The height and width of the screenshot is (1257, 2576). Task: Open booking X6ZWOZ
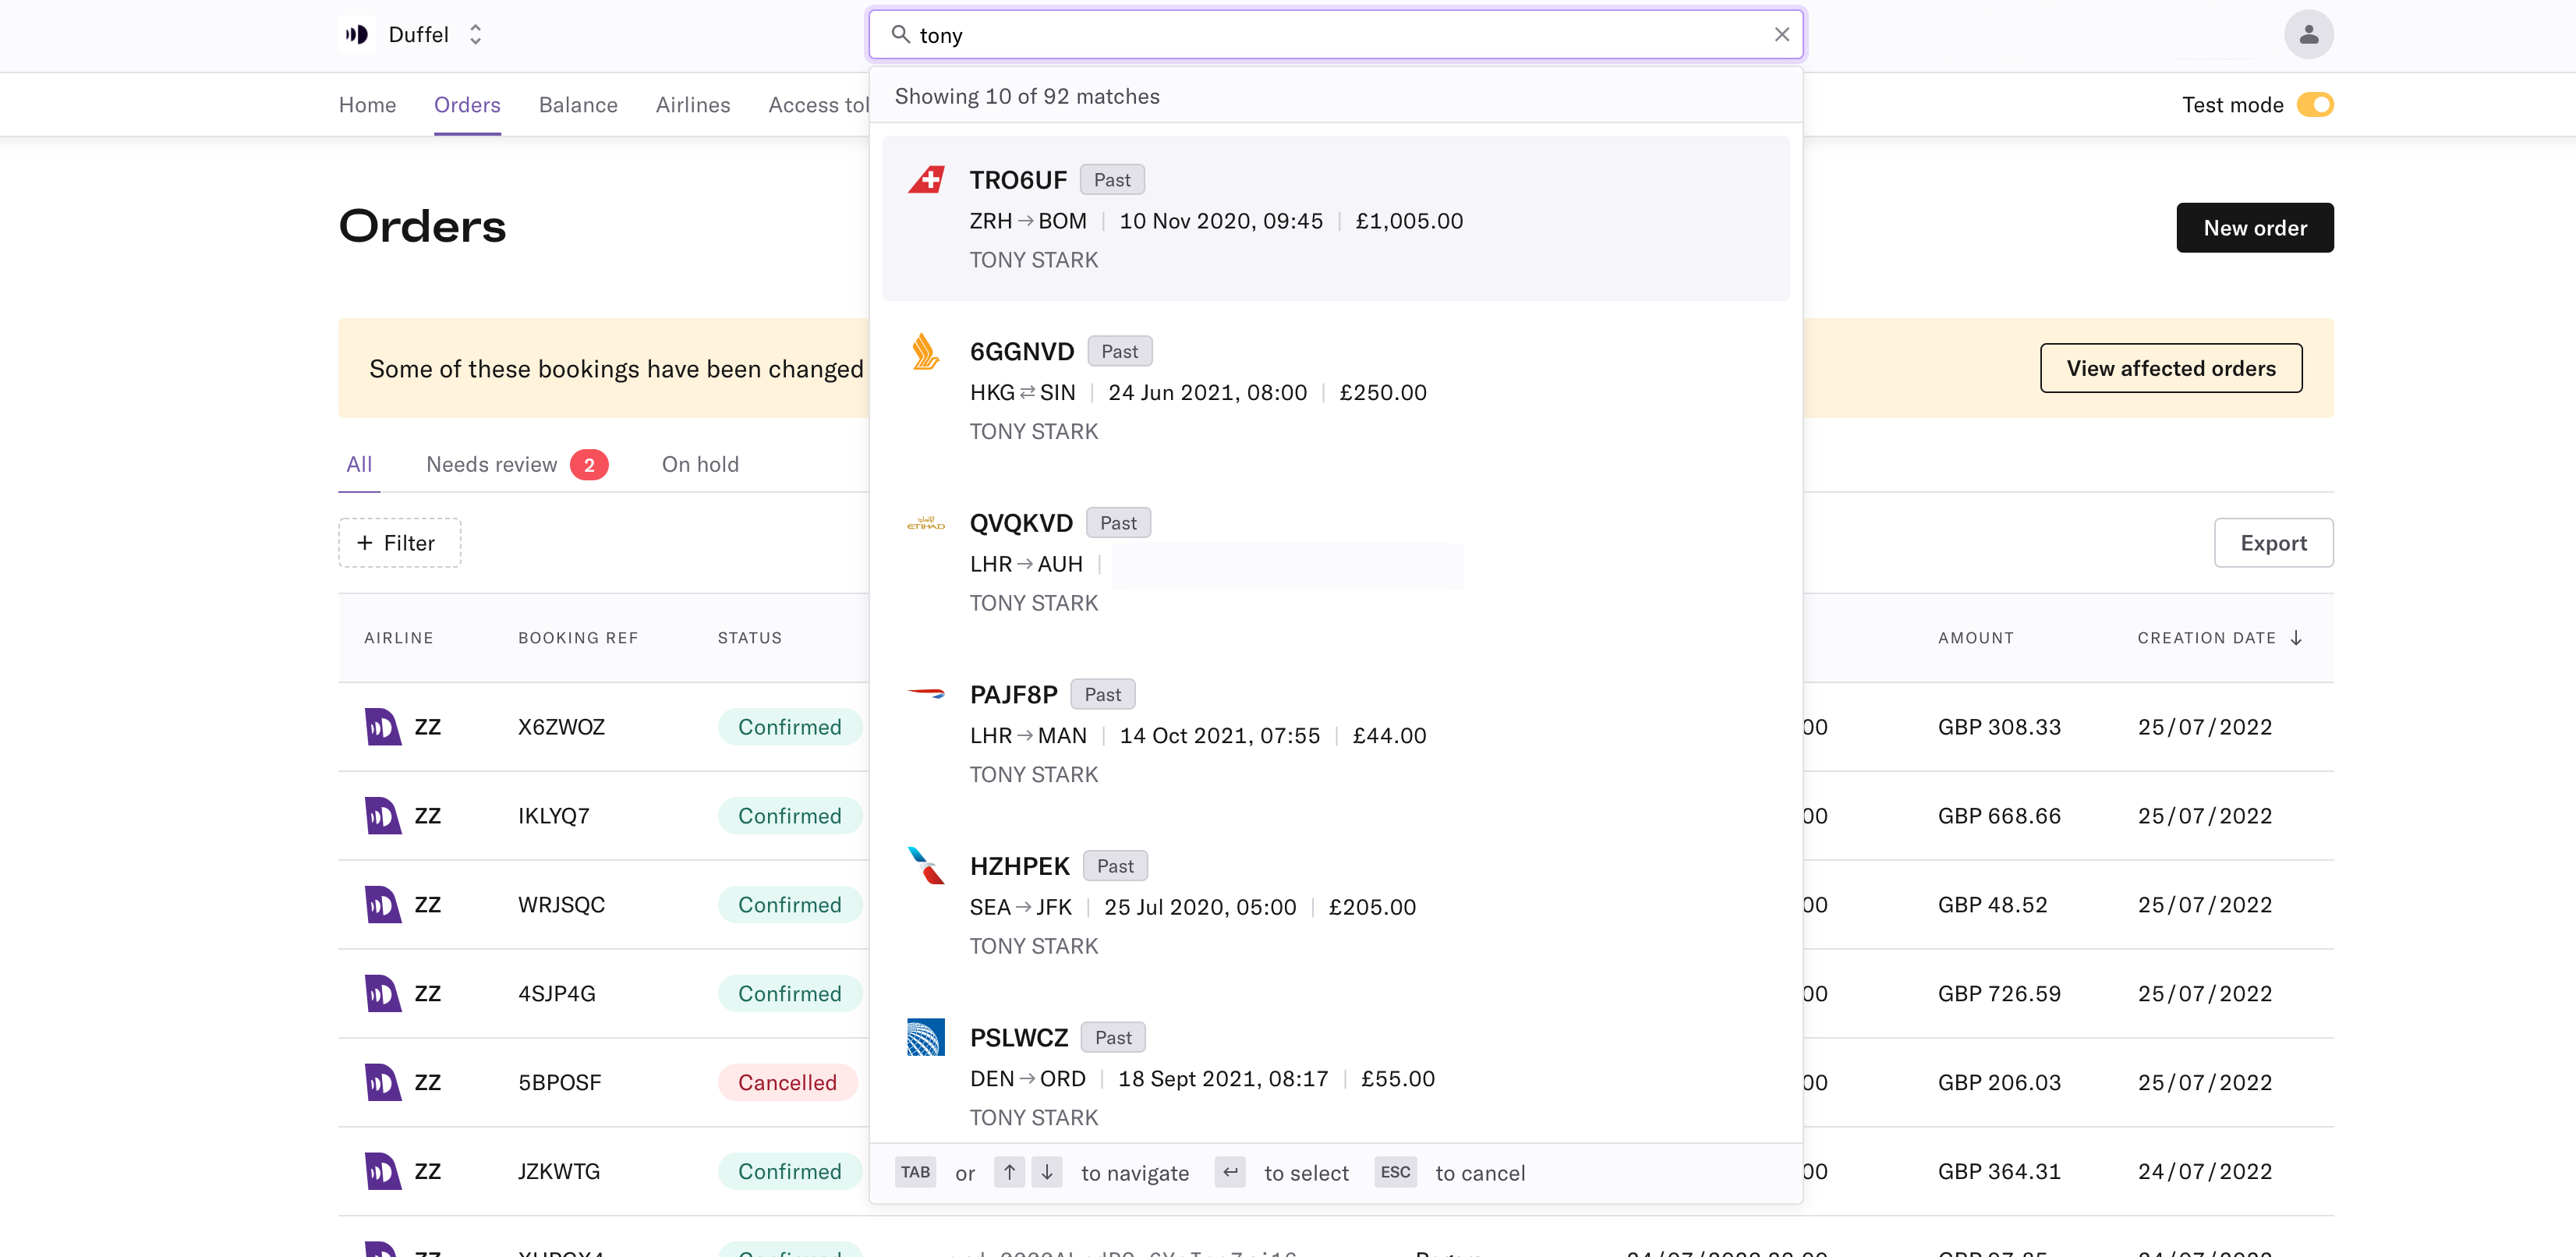pyautogui.click(x=561, y=727)
